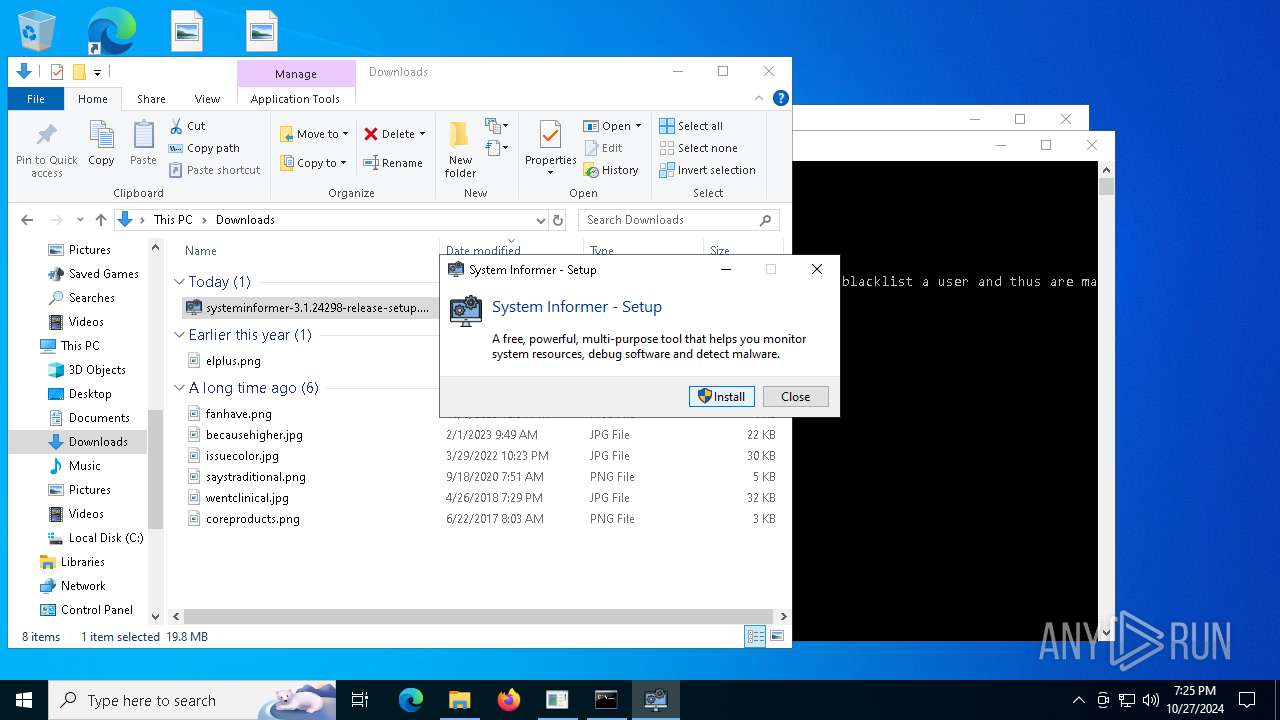Switch to the Home ribbon tab

coord(93,99)
